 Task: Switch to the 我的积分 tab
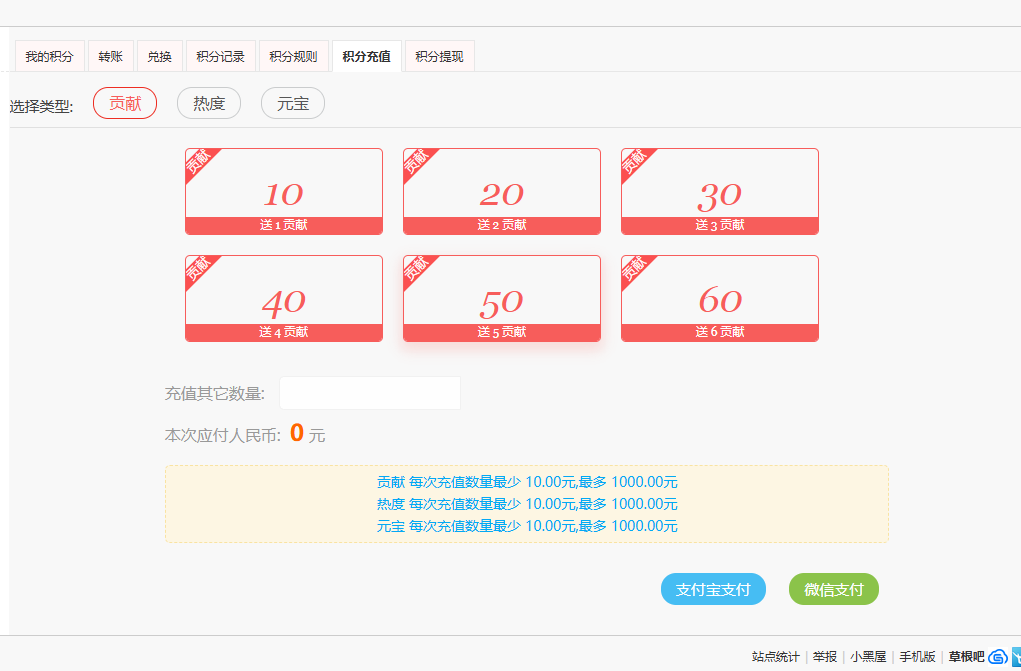(x=49, y=56)
